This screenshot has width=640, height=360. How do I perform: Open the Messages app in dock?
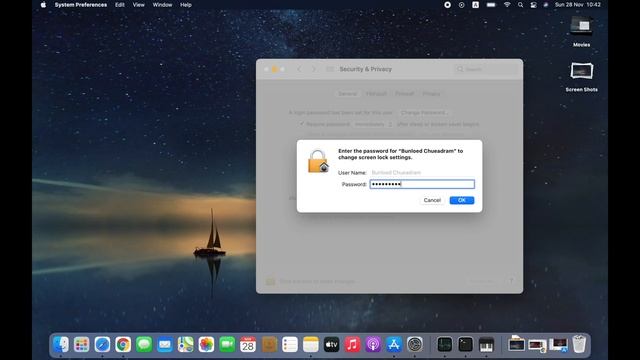[144, 344]
